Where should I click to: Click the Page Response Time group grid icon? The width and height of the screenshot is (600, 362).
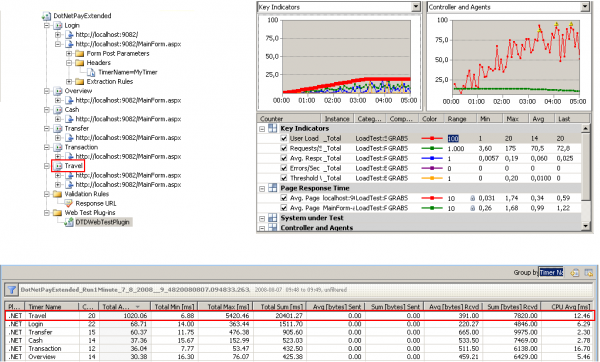(272, 188)
